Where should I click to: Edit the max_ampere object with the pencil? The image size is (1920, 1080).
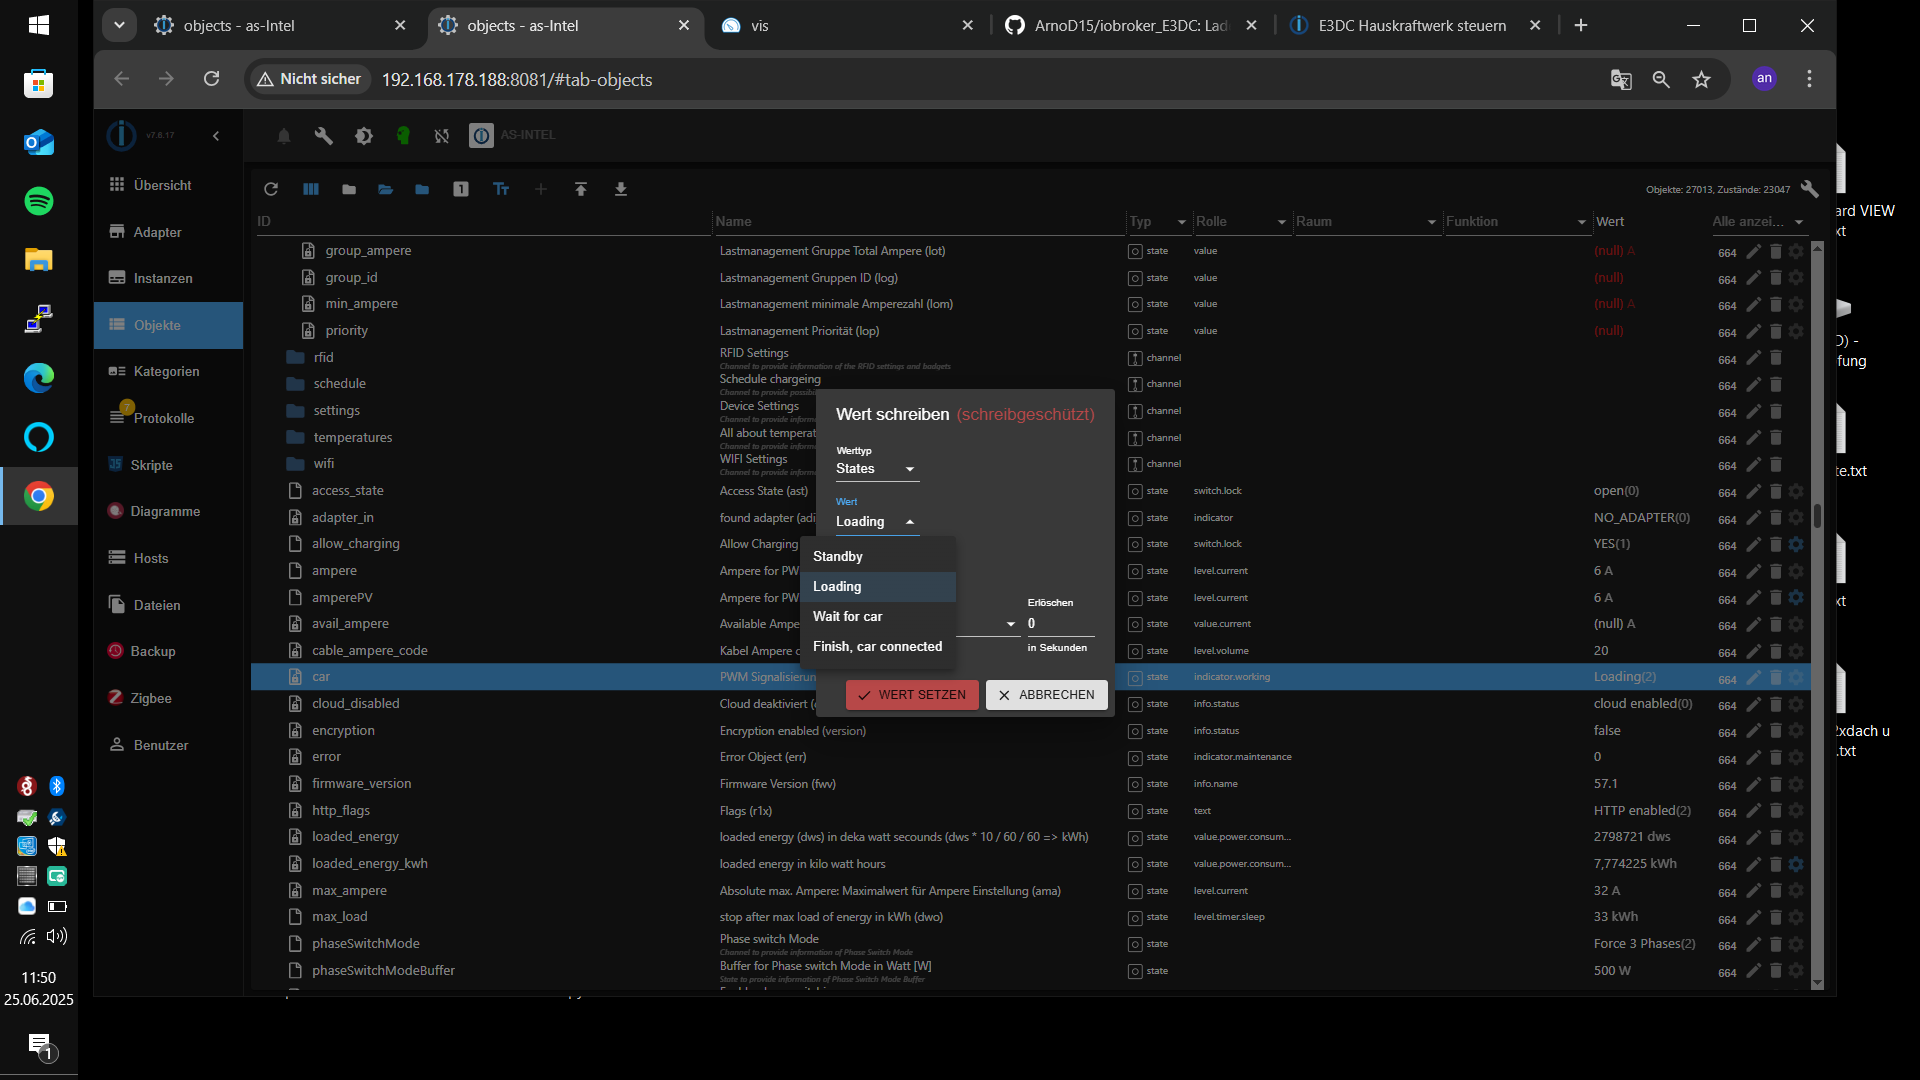[1753, 891]
